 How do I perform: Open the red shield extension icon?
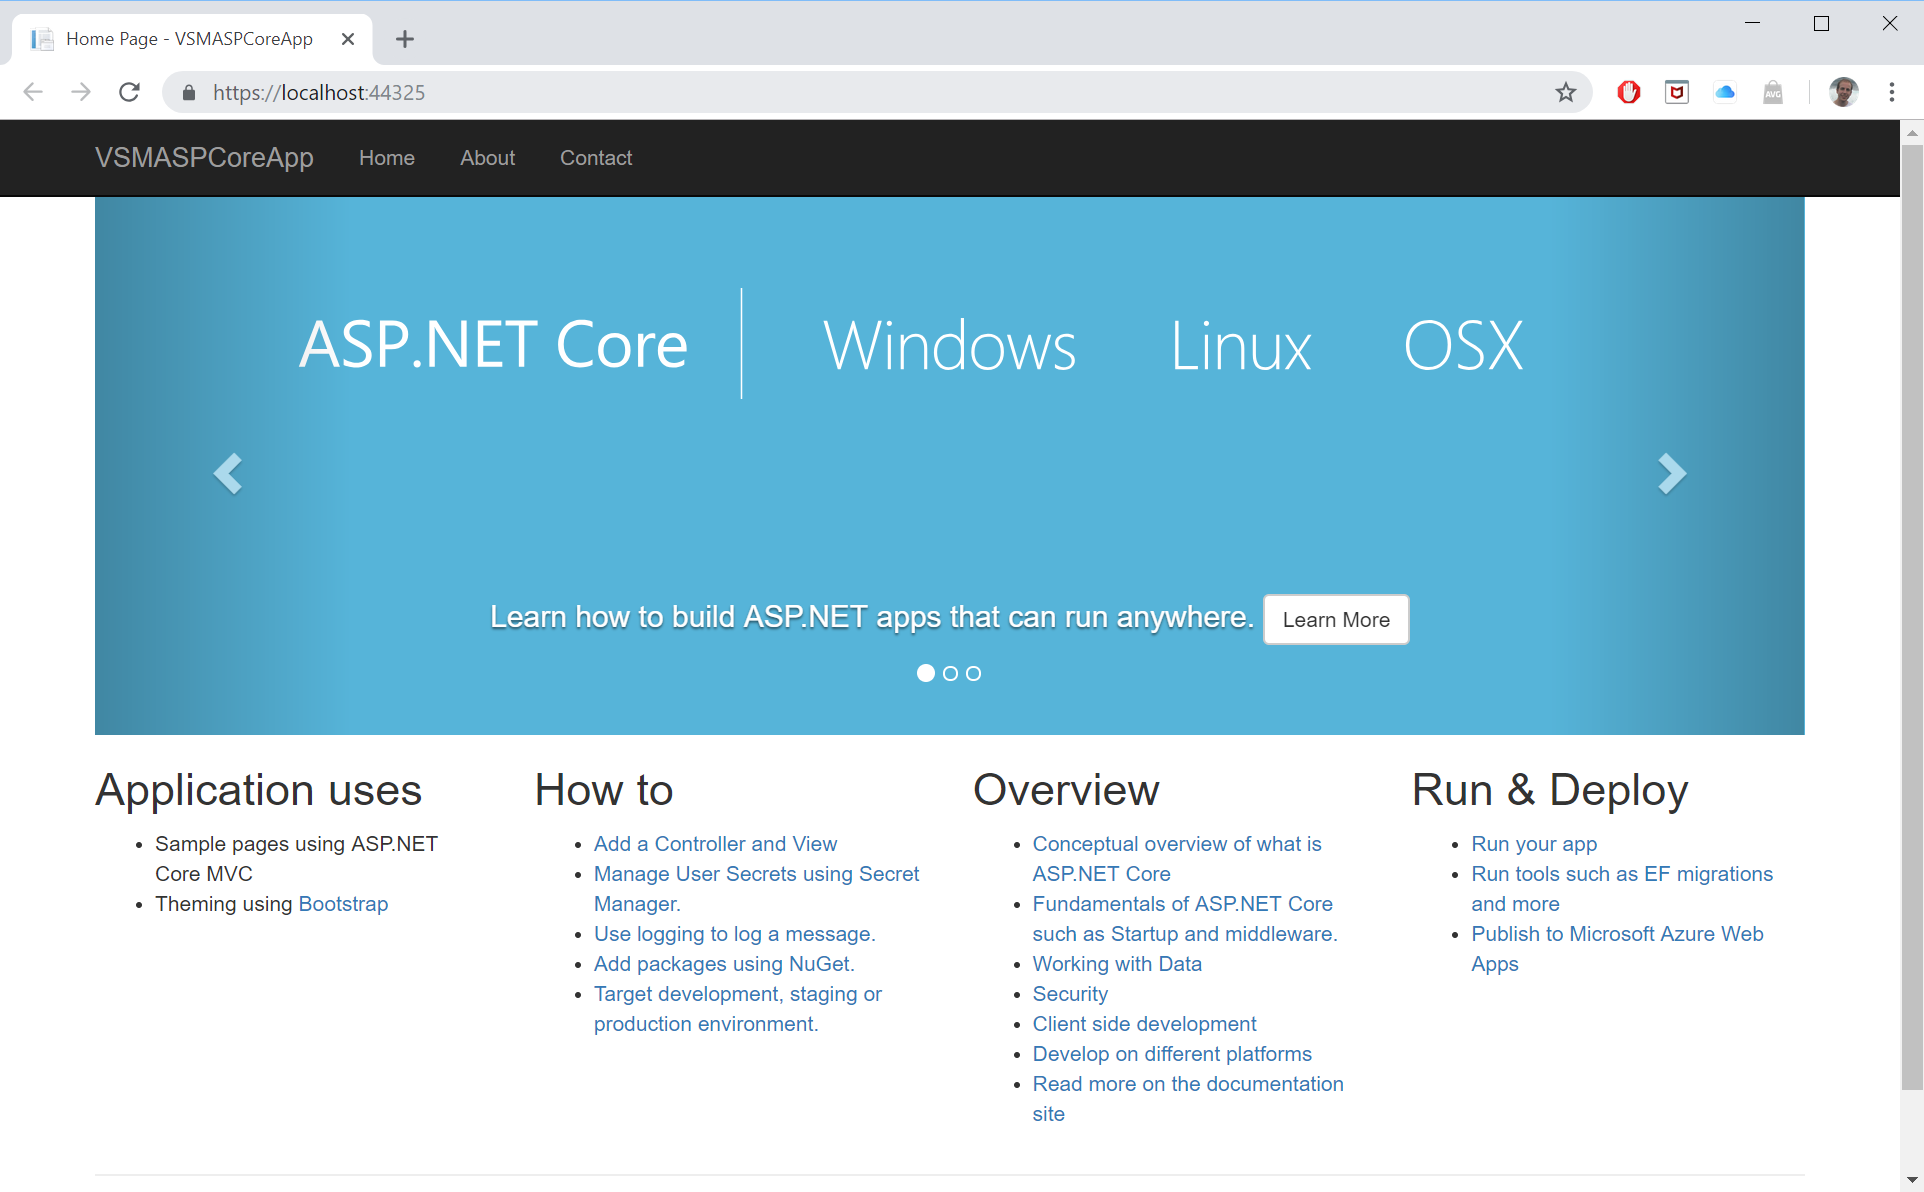(x=1628, y=92)
